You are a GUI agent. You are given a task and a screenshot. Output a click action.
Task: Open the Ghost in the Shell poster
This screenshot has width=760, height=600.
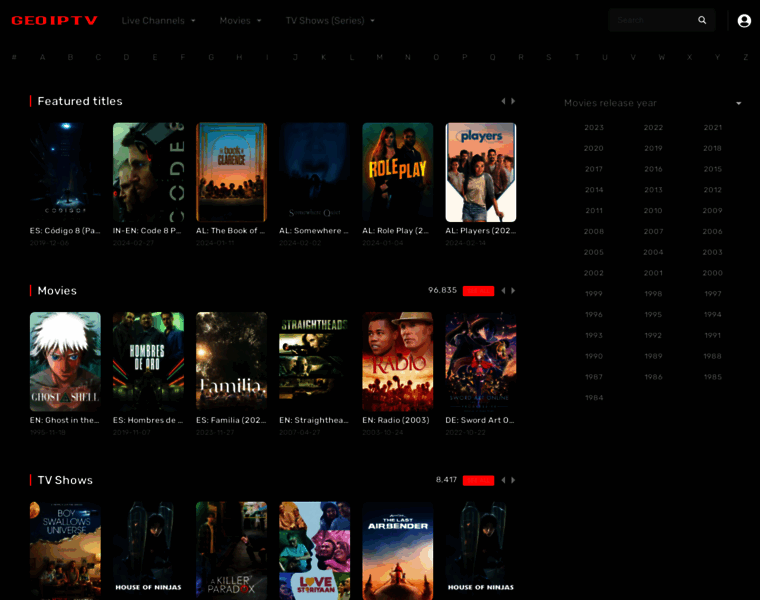pos(65,362)
